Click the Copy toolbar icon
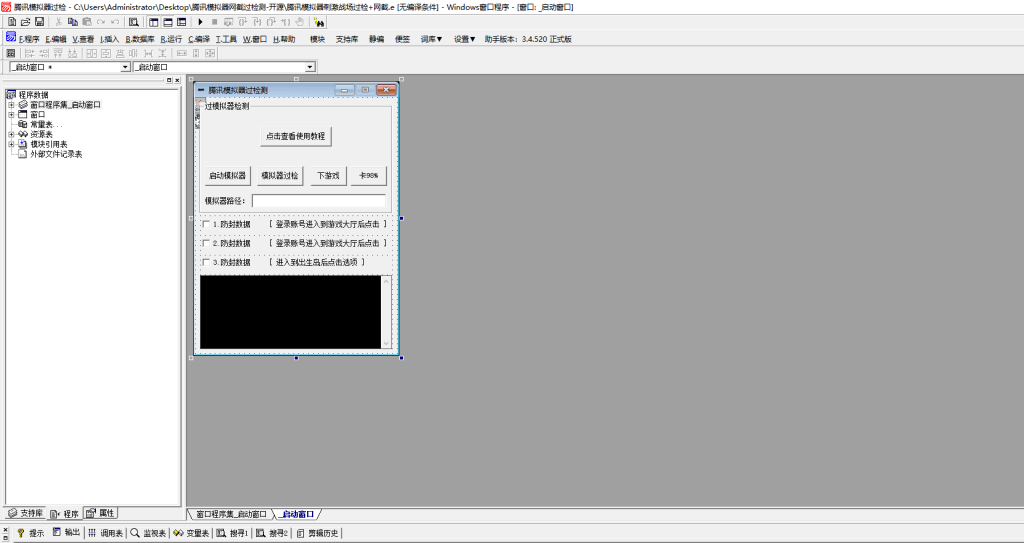The width and height of the screenshot is (1024, 543). pyautogui.click(x=72, y=22)
